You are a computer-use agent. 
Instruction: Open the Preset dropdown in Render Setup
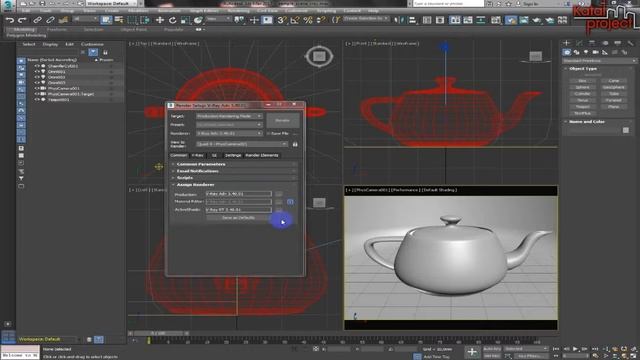229,124
